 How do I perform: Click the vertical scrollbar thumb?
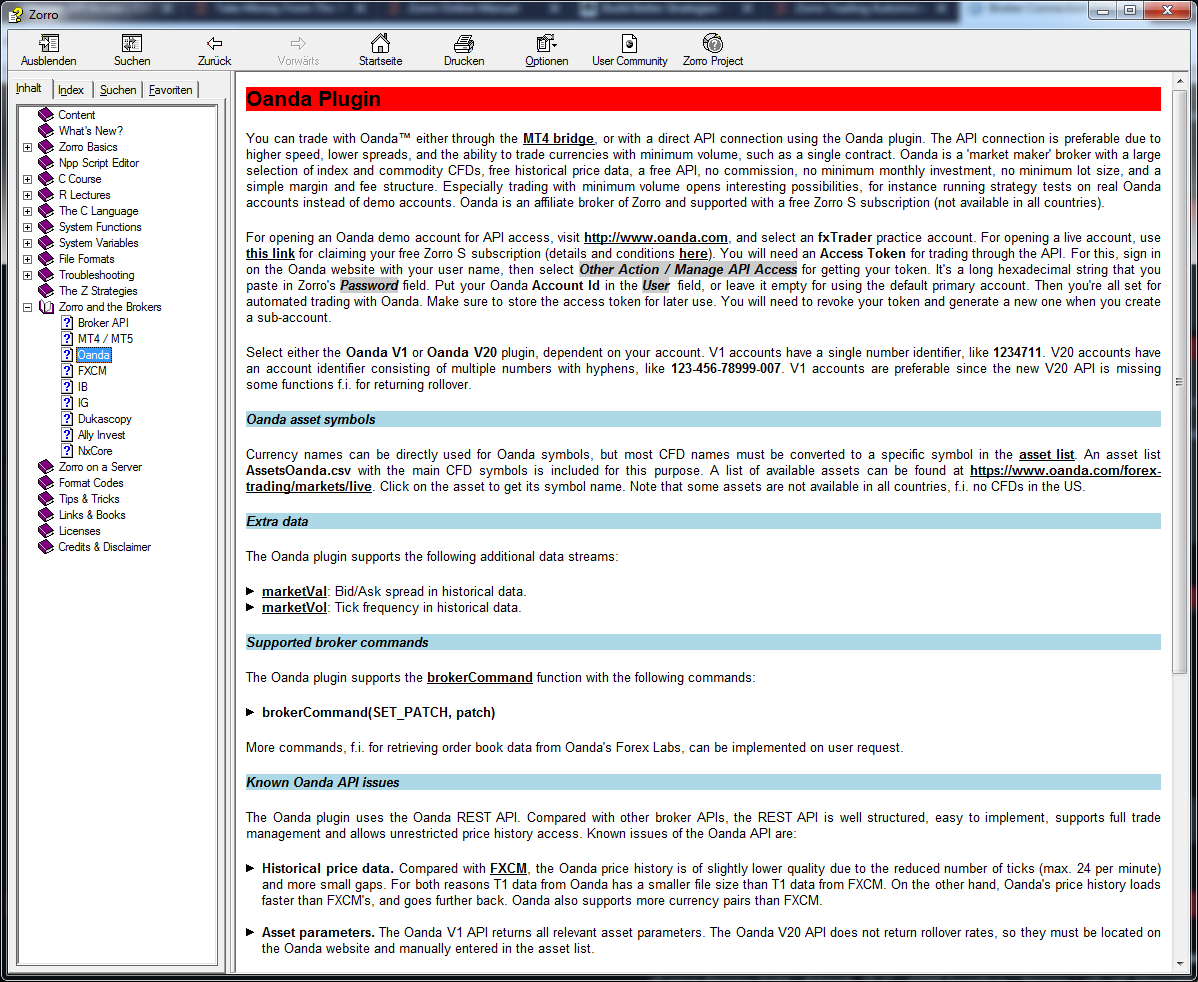(1179, 382)
